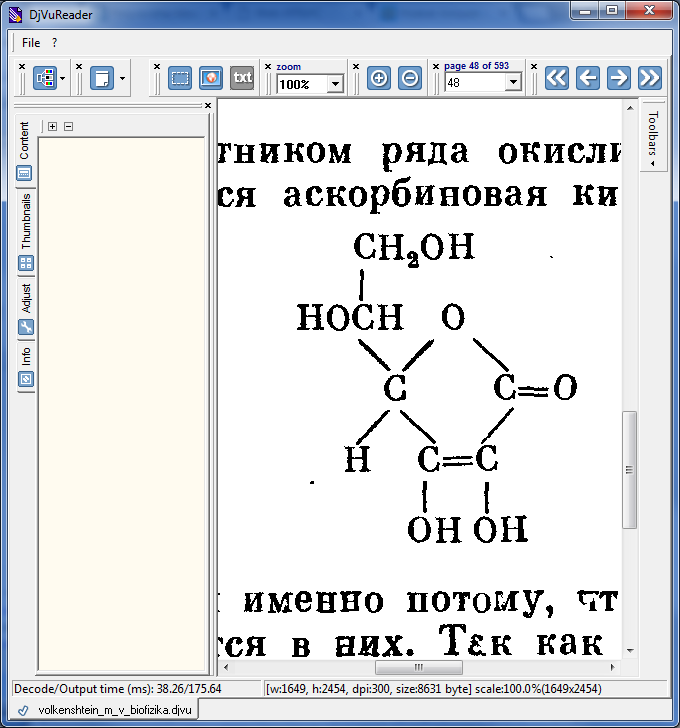
Task: Switch to the Thumbnails side tab
Action: click(x=26, y=222)
